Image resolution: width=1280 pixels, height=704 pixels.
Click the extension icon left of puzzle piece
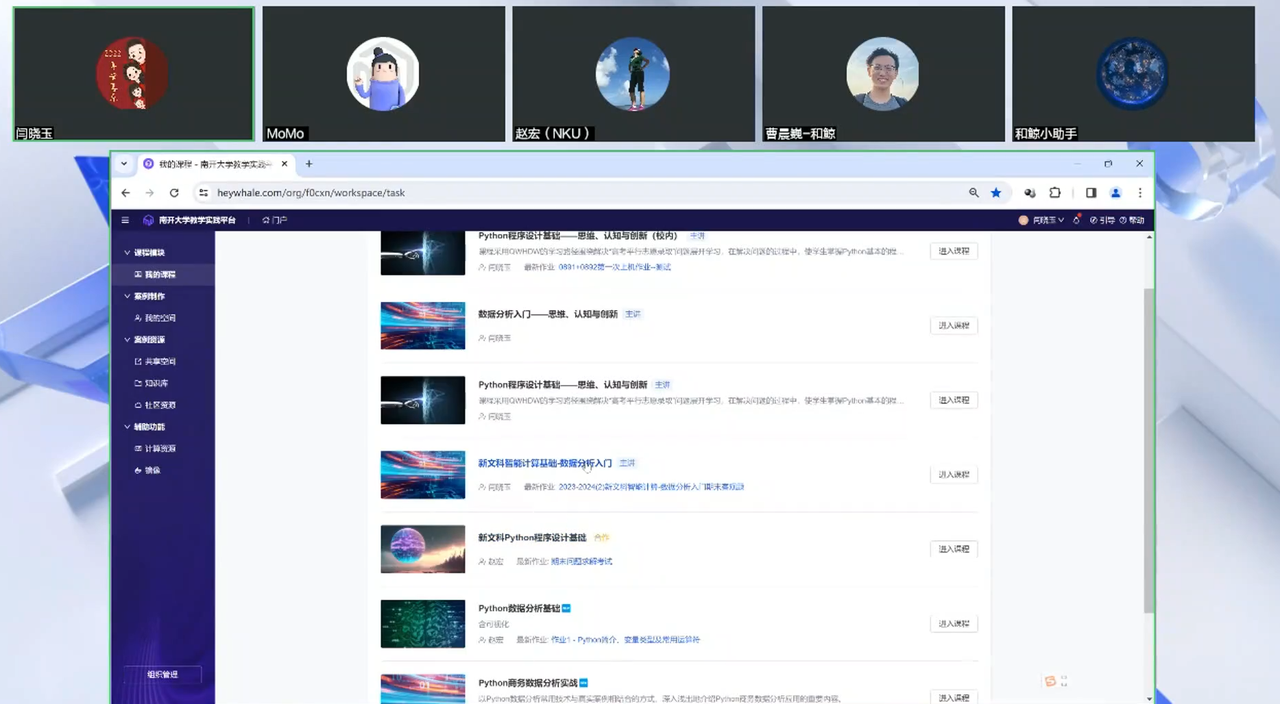(1030, 193)
